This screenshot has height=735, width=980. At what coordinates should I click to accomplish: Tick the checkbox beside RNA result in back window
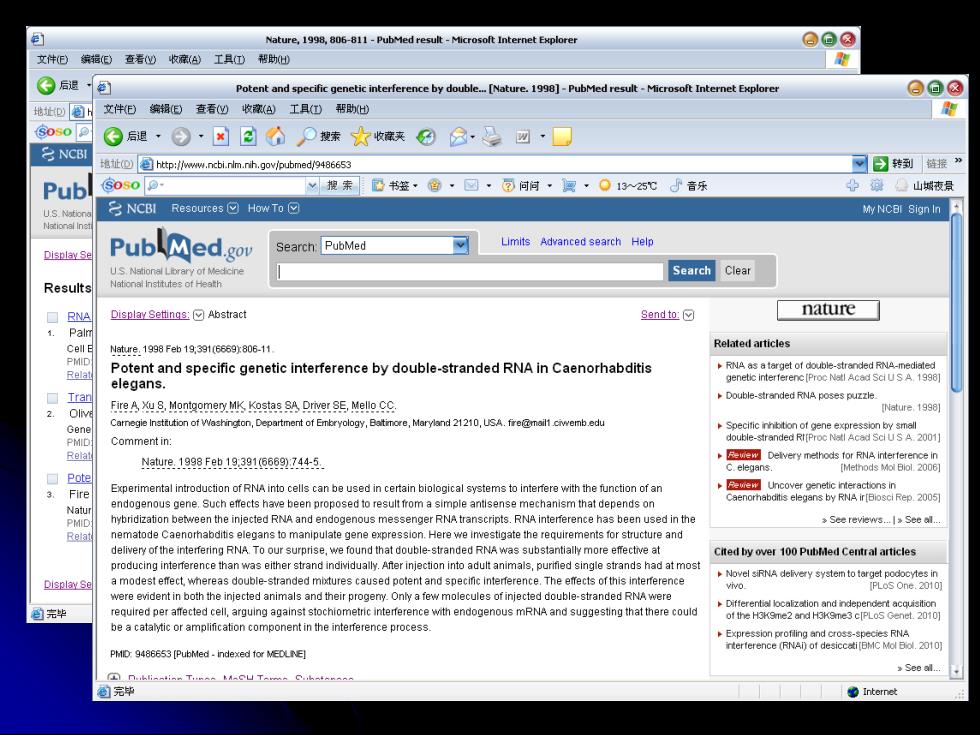tap(52, 317)
